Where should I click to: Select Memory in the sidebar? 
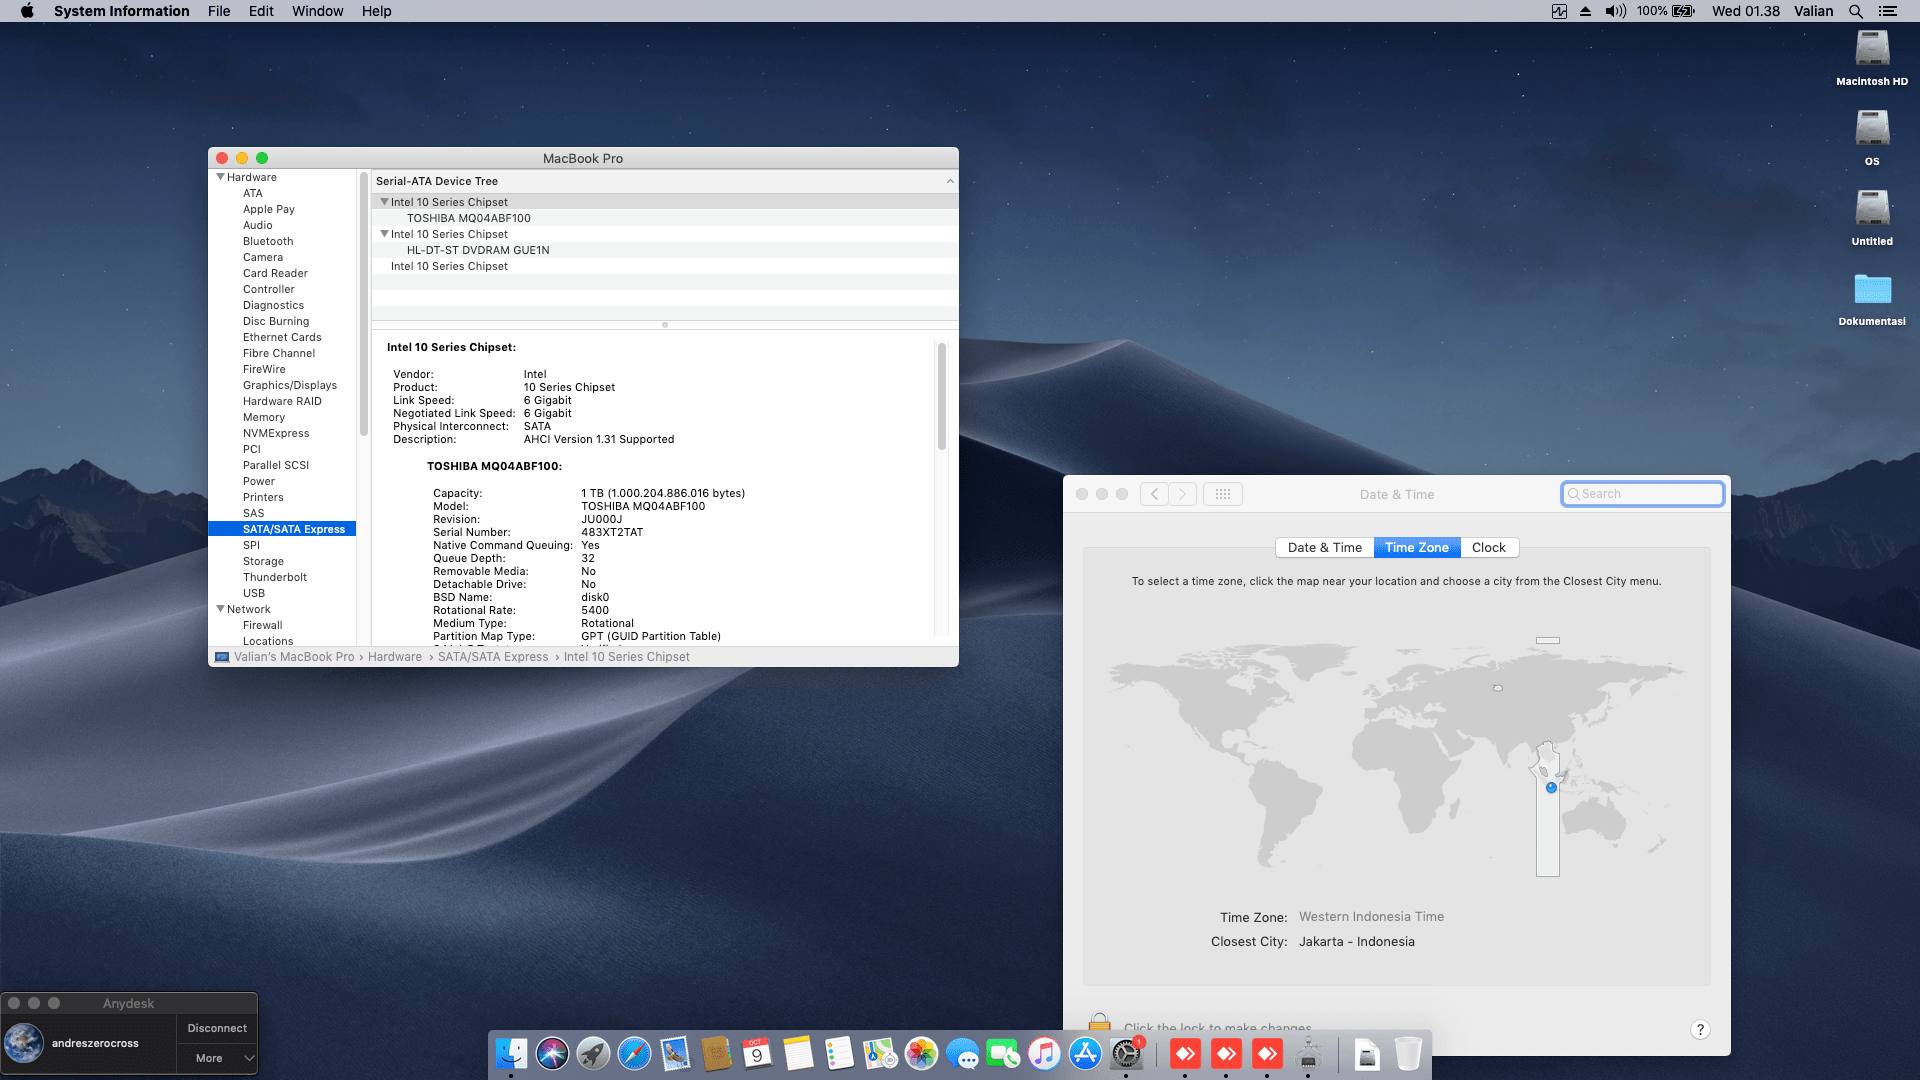pos(264,417)
